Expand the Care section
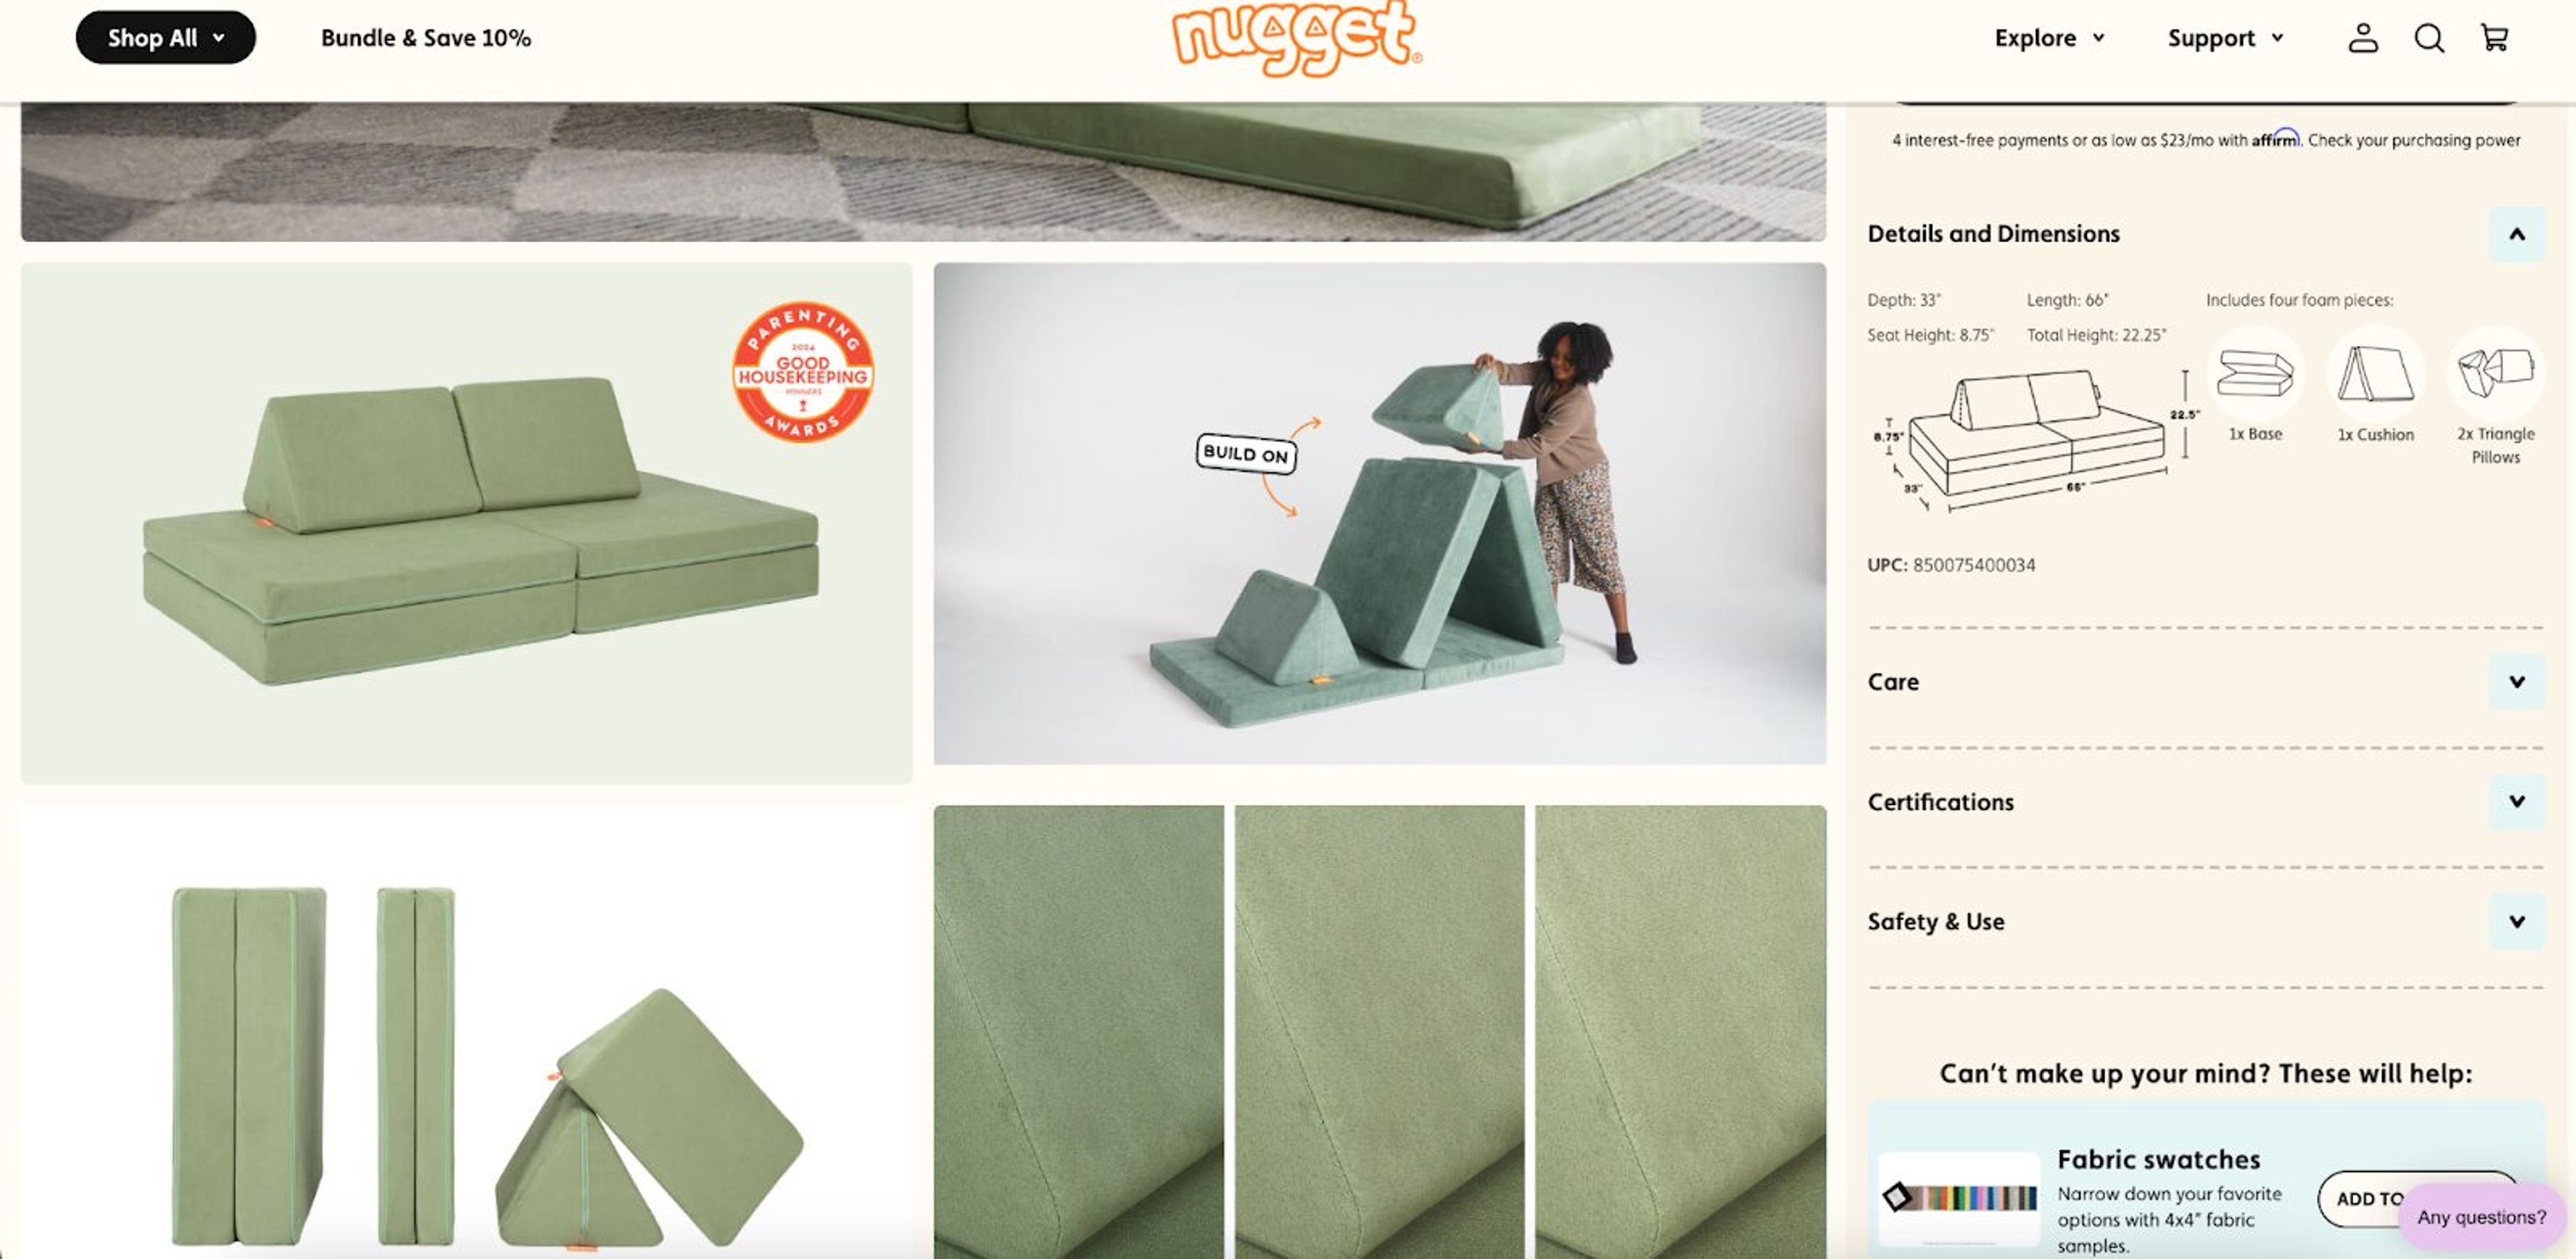The image size is (2576, 1259). pos(2517,682)
